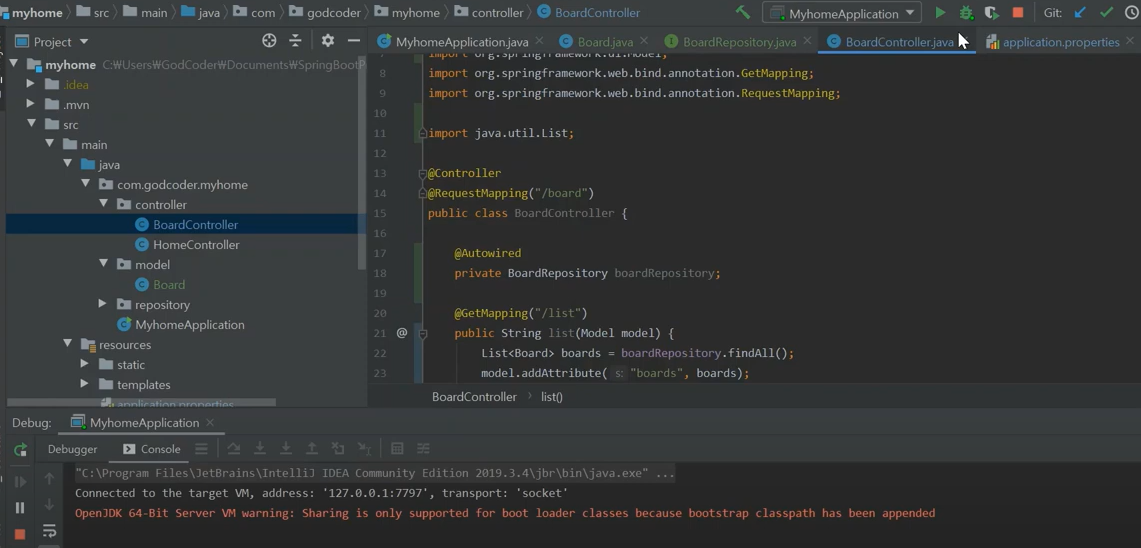The image size is (1141, 548).
Task: Click Git Commit green checkmark
Action: (1106, 12)
